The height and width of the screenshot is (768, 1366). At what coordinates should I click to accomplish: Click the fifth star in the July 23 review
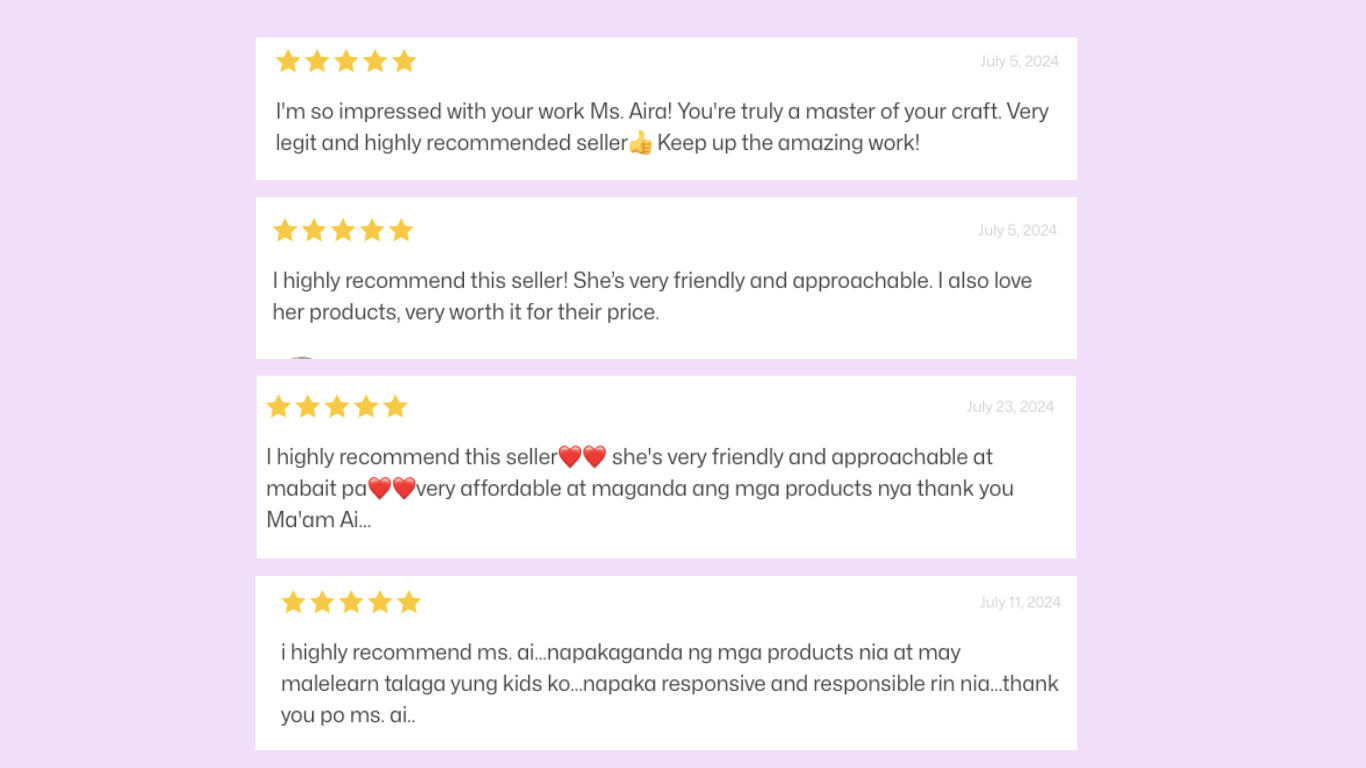[x=395, y=407]
